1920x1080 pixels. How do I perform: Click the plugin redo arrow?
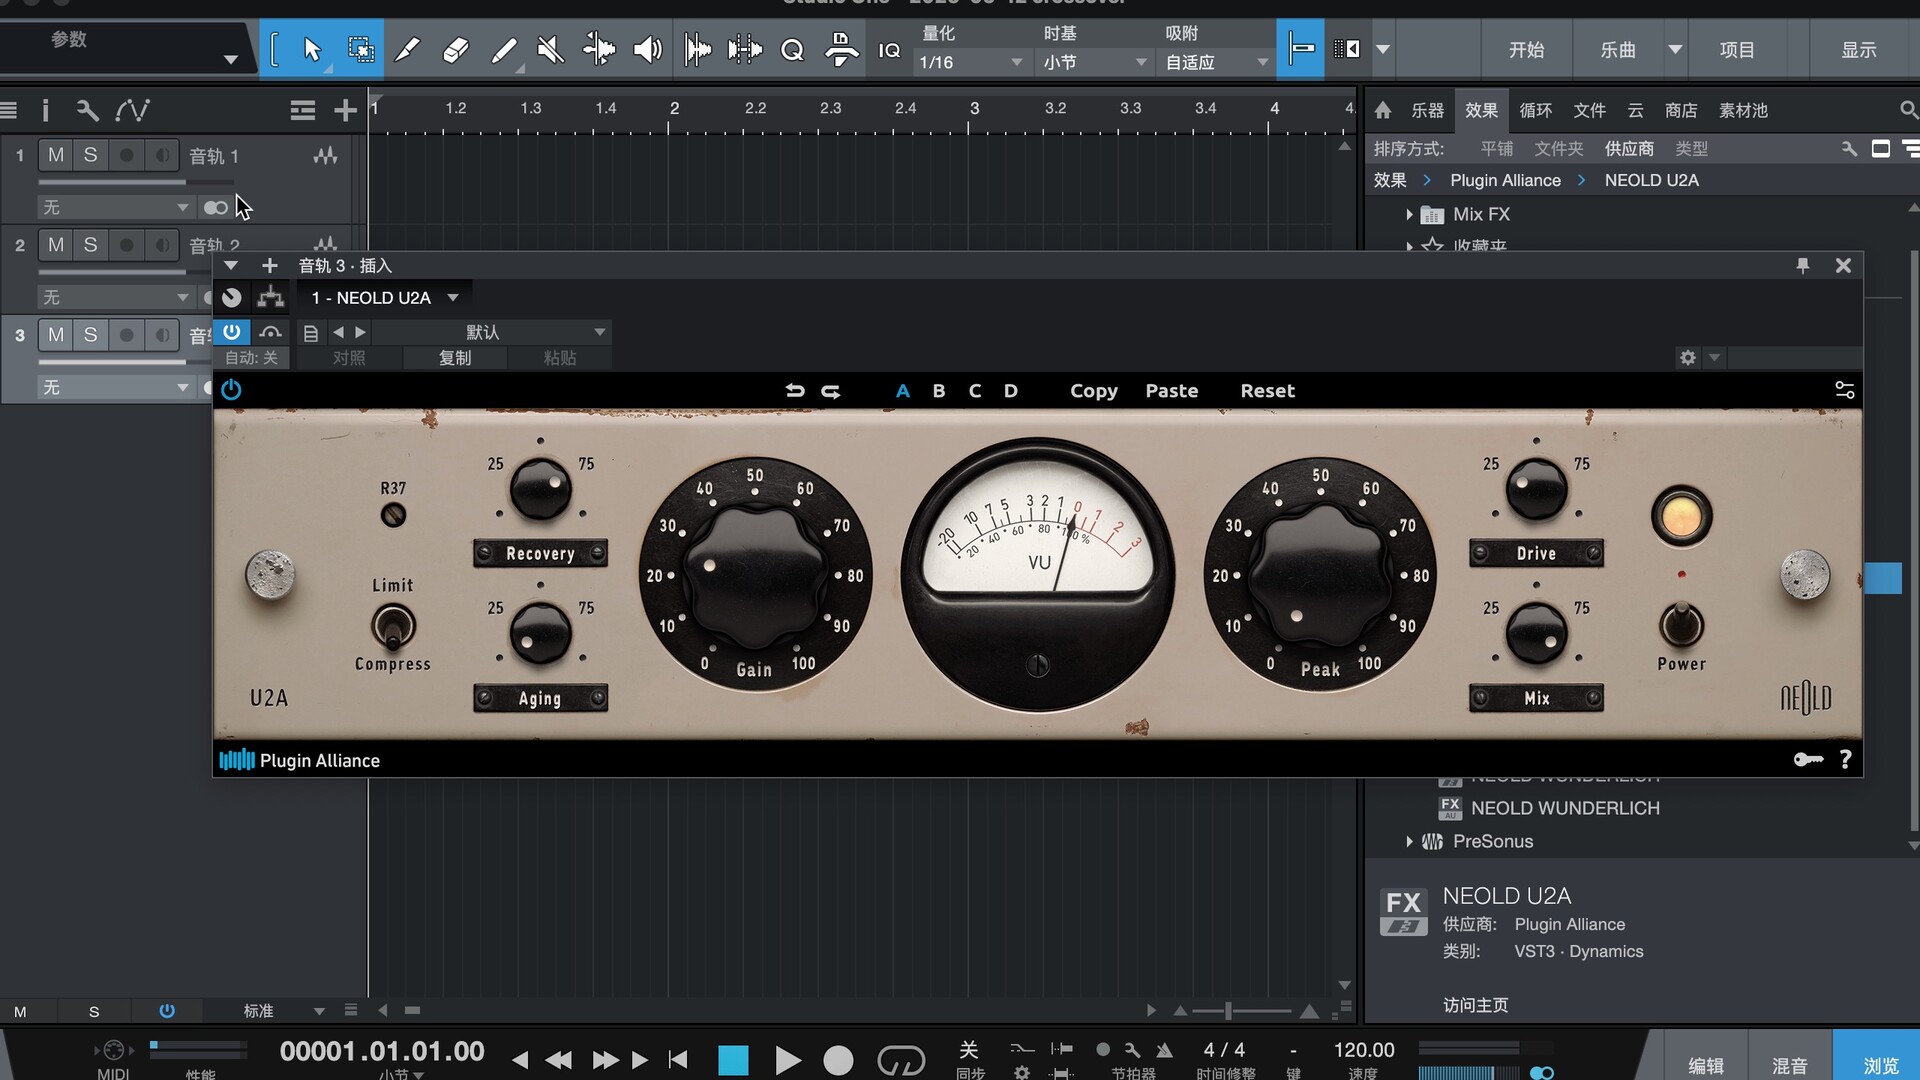point(831,391)
